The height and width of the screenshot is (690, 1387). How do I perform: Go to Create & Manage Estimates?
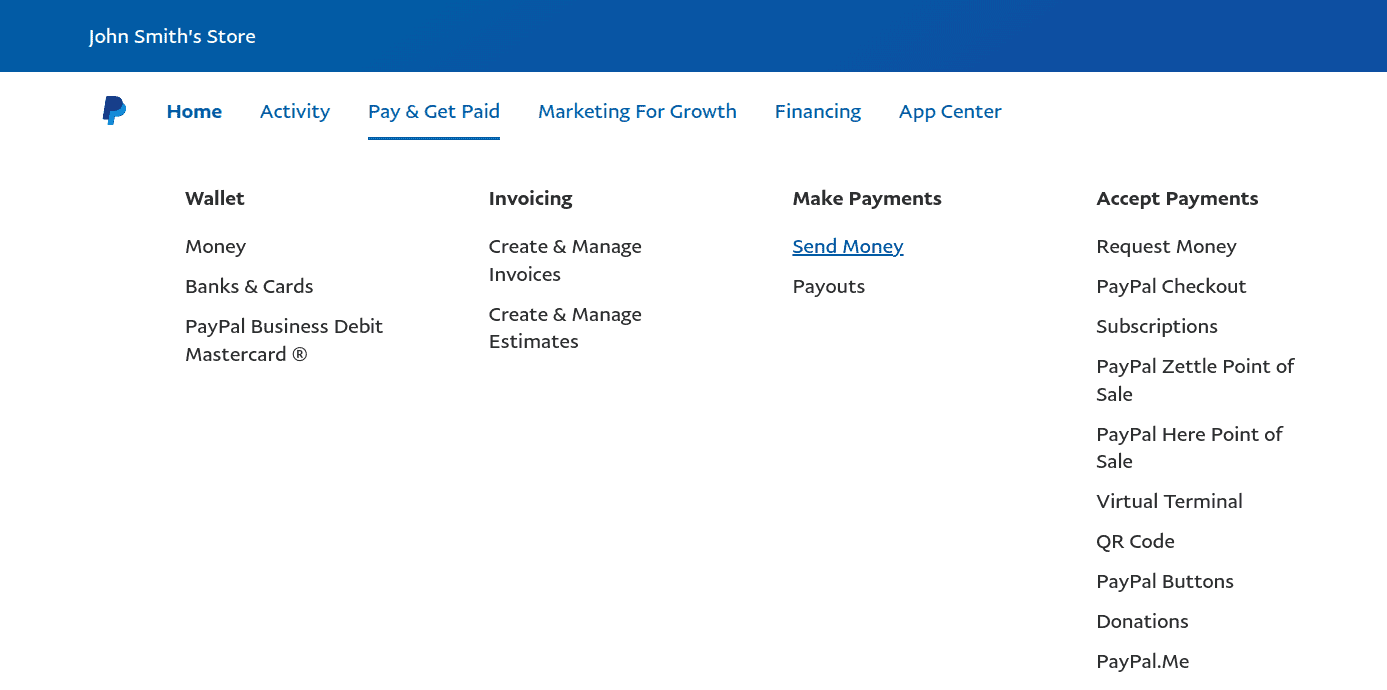point(565,328)
